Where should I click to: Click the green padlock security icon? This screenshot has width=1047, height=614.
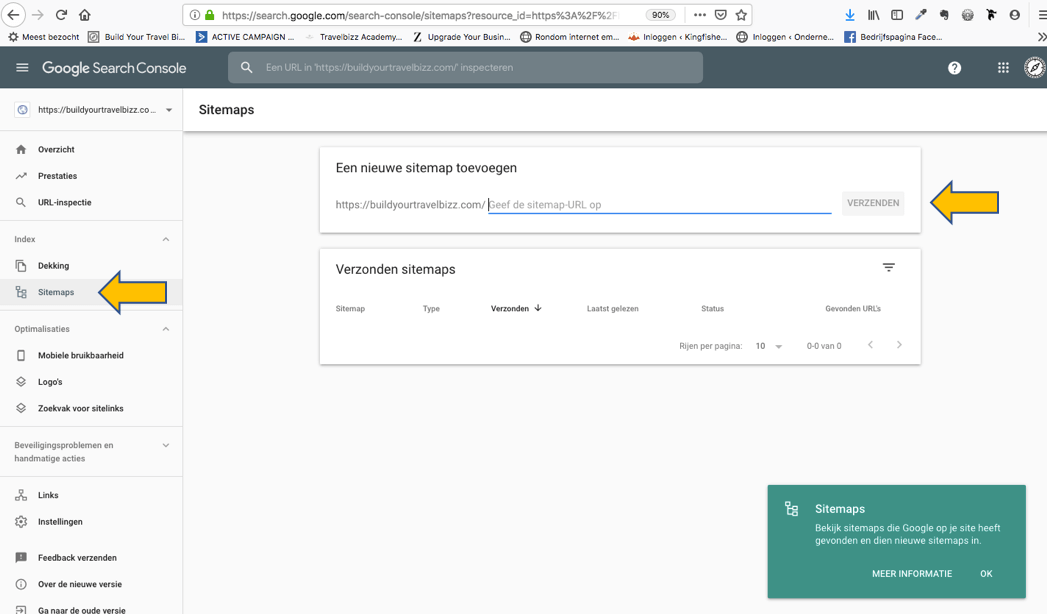[x=210, y=15]
